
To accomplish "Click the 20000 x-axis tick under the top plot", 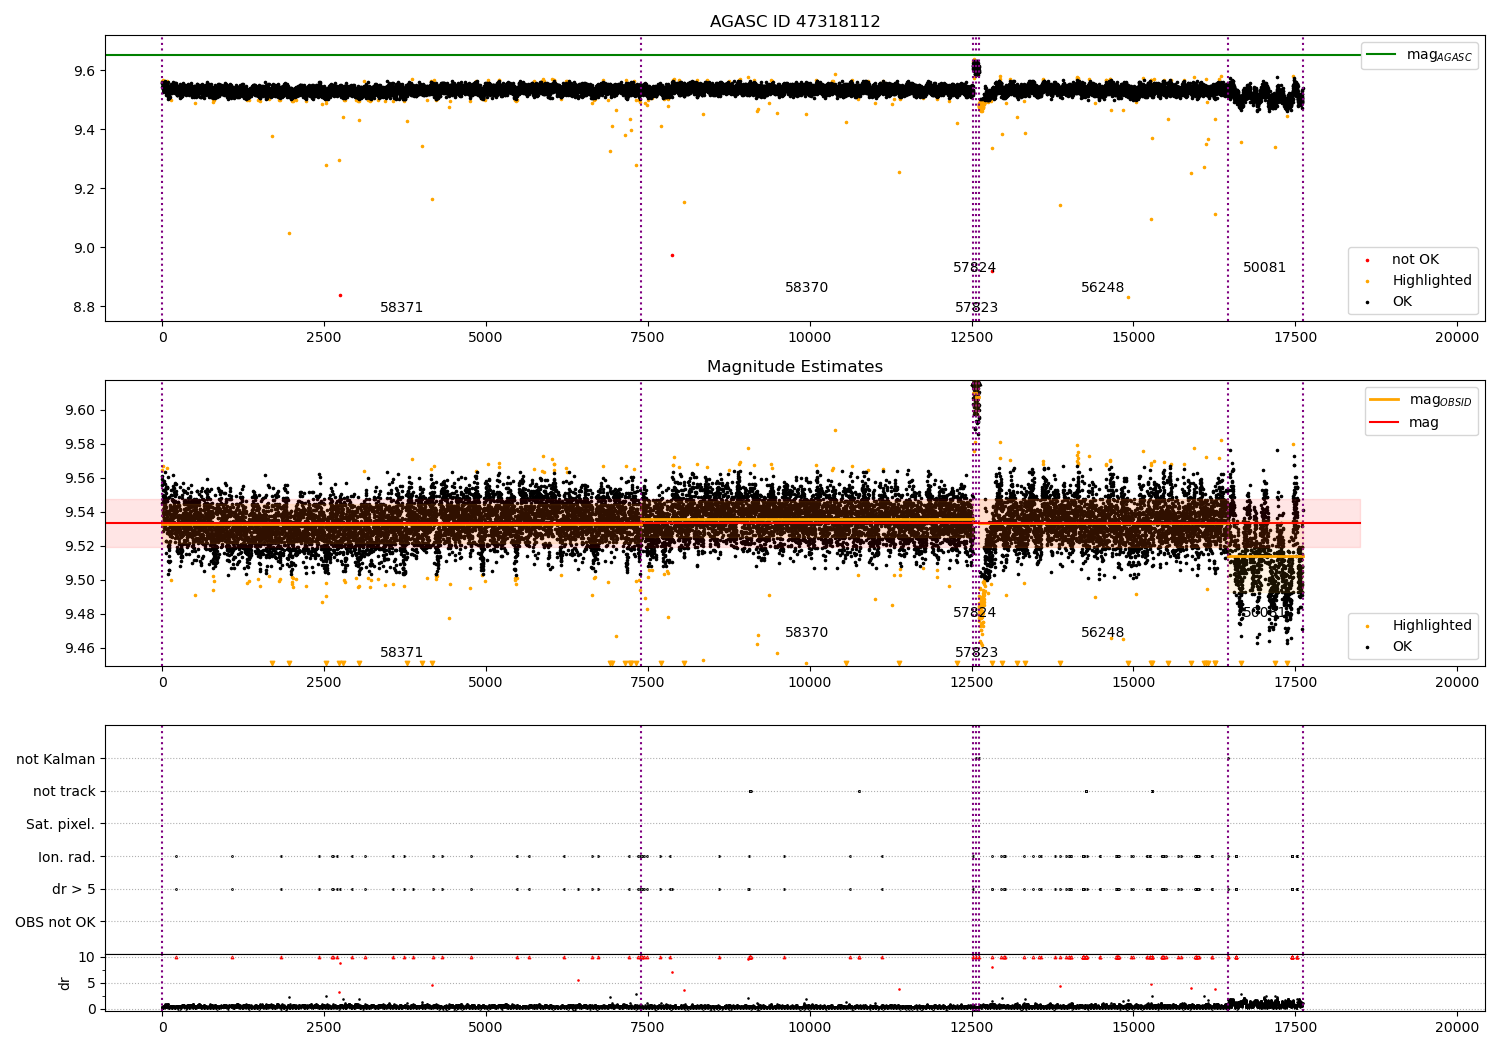I will [x=1457, y=338].
